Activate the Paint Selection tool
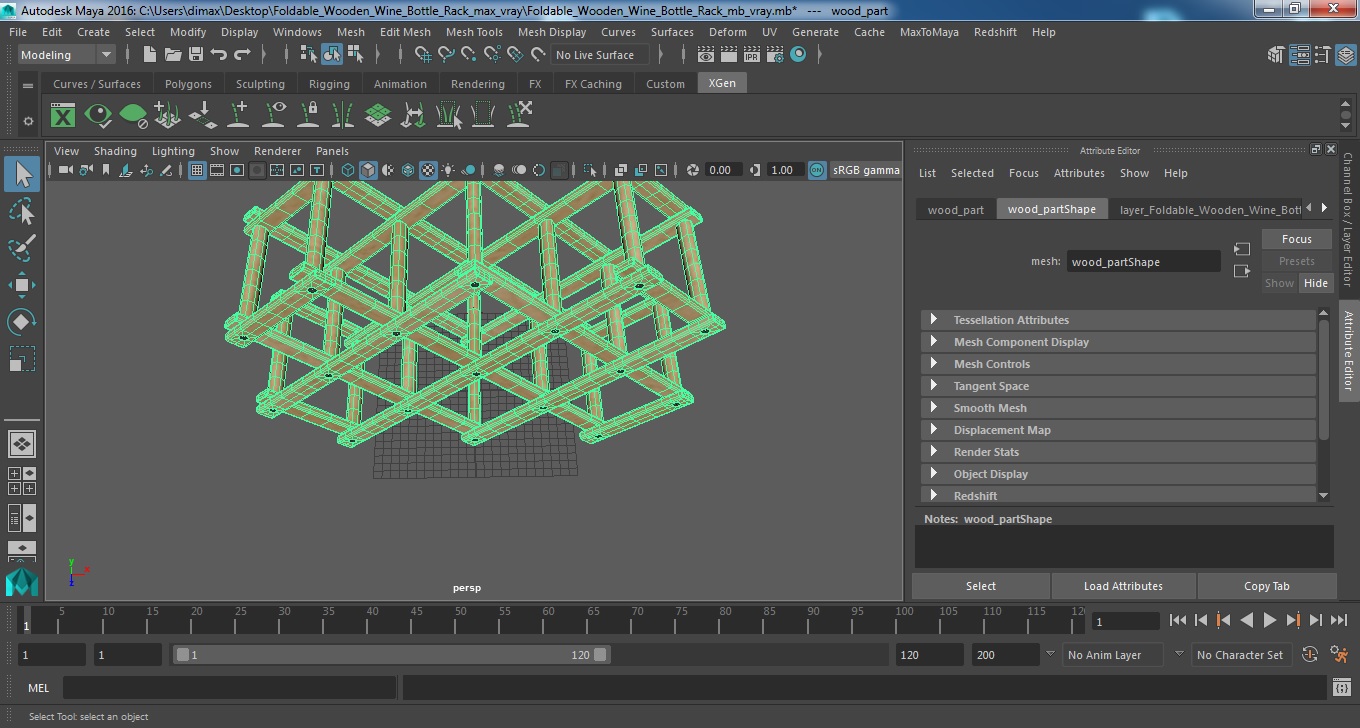The width and height of the screenshot is (1360, 728). click(22, 248)
